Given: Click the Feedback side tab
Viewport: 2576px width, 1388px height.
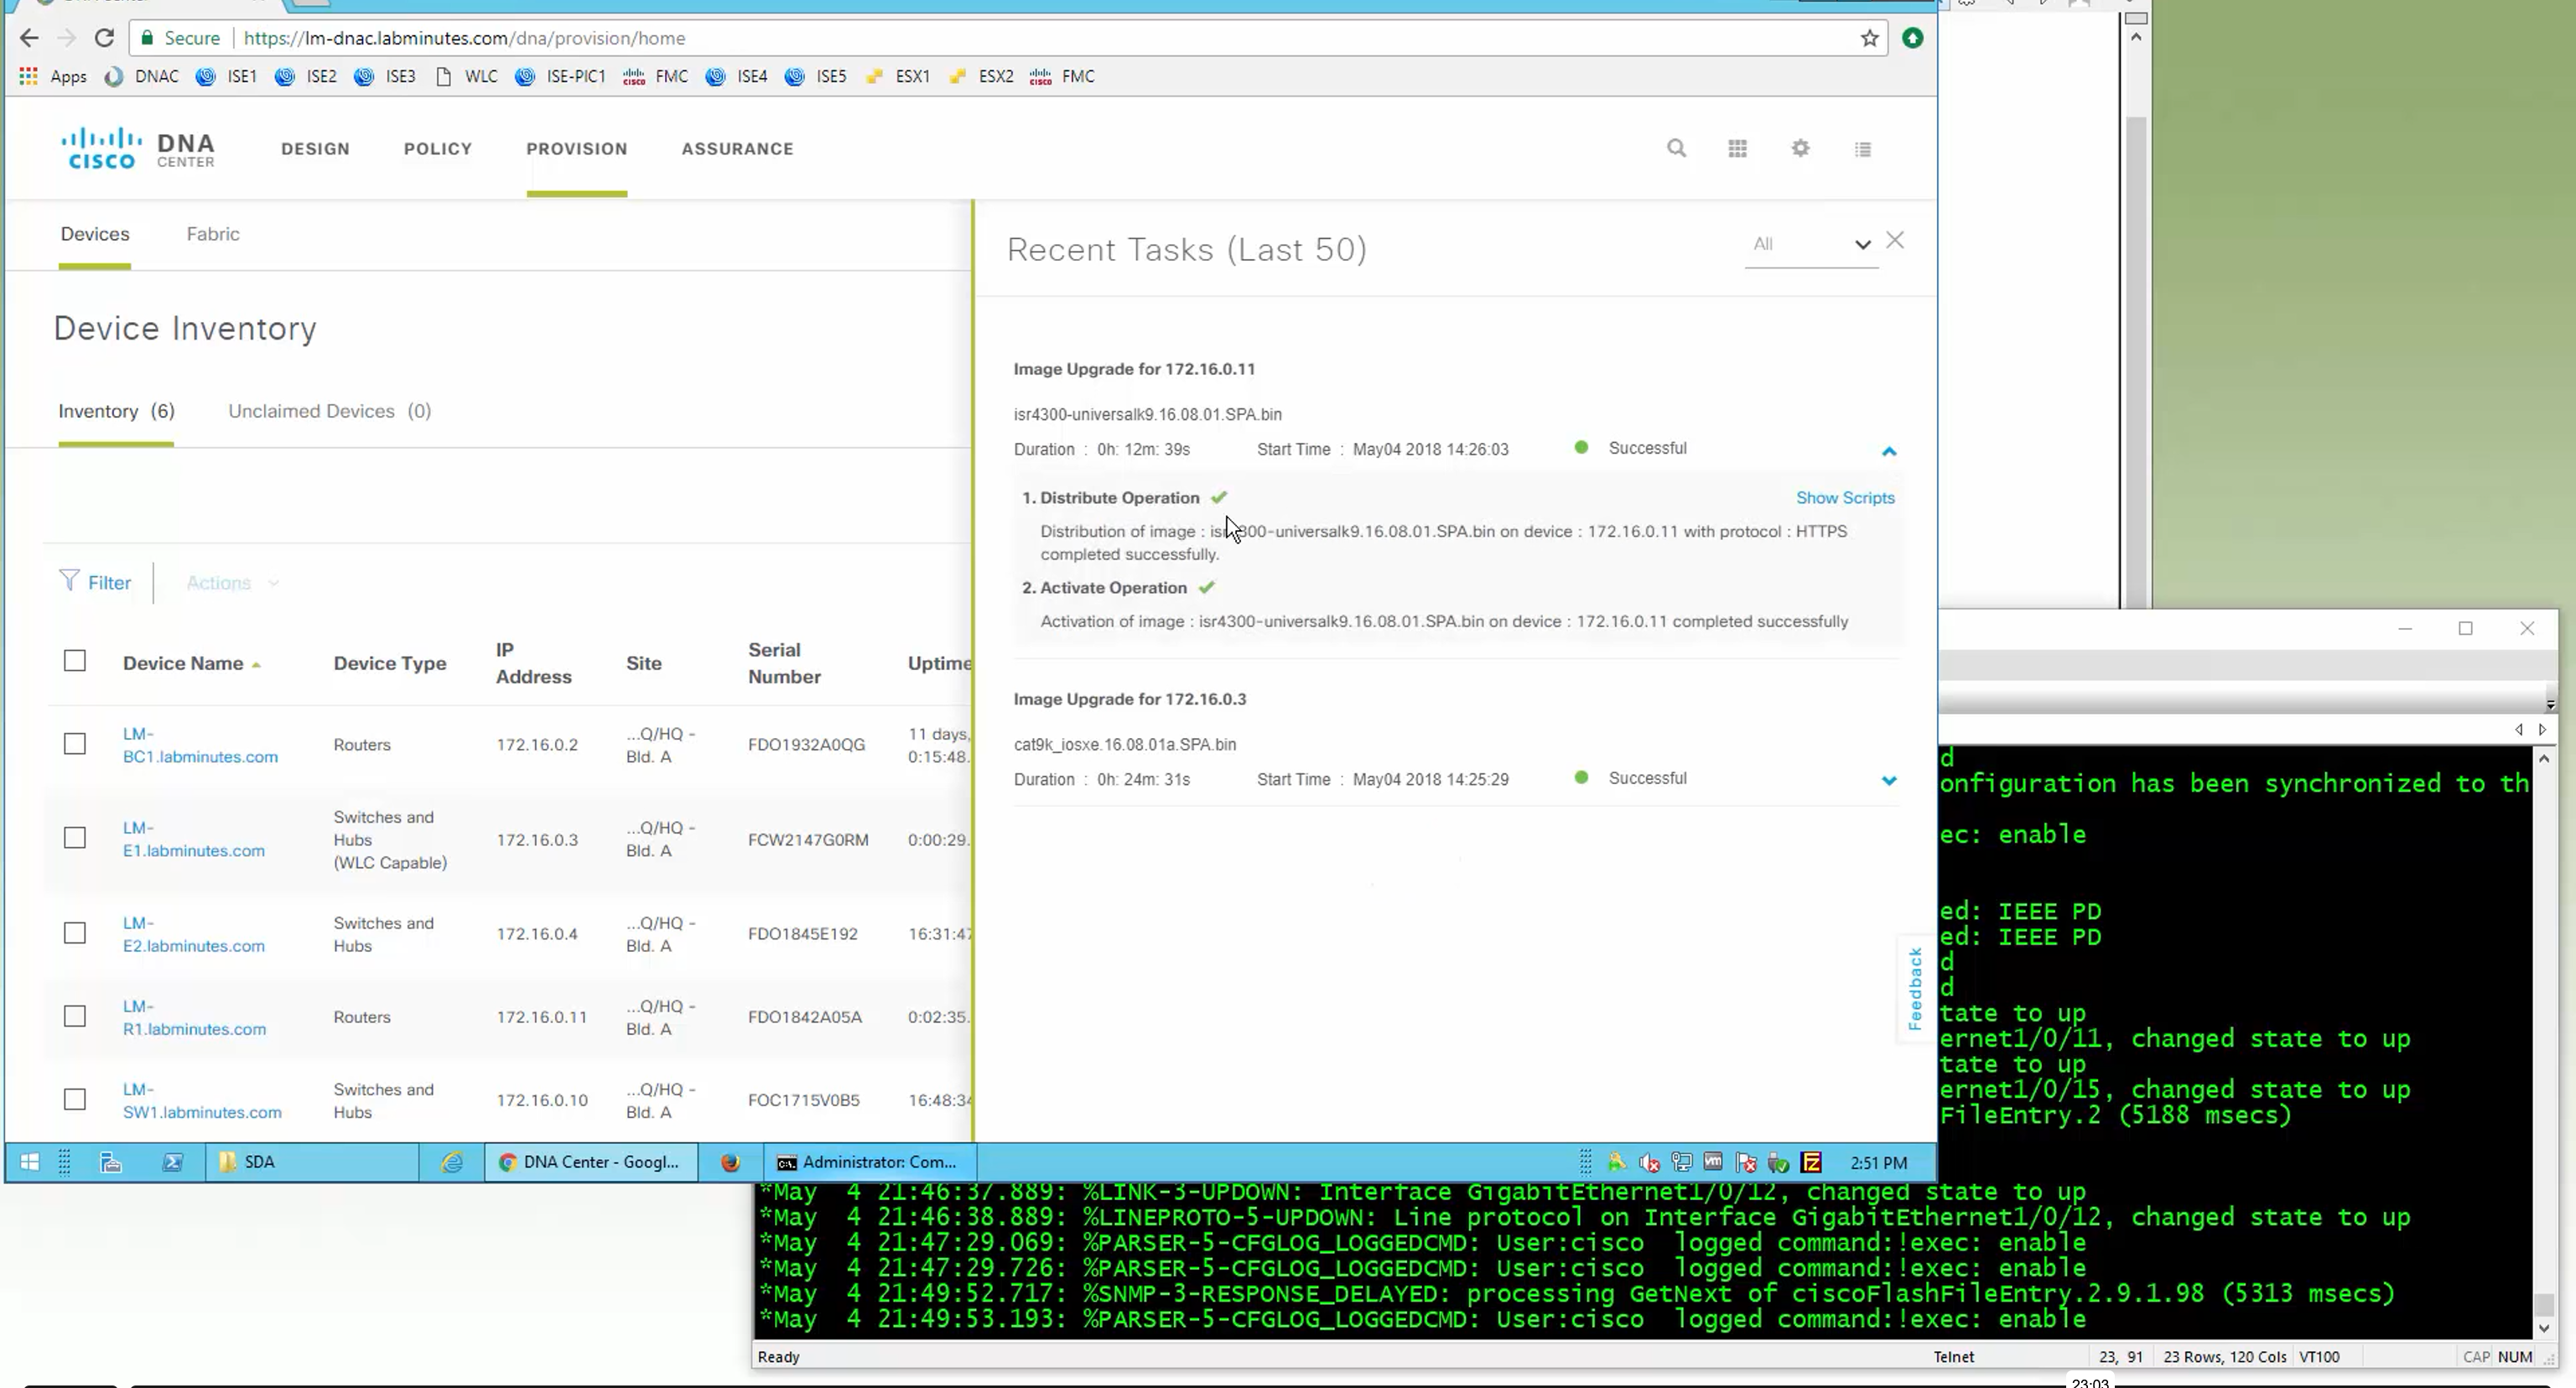Looking at the screenshot, I should pyautogui.click(x=1914, y=988).
